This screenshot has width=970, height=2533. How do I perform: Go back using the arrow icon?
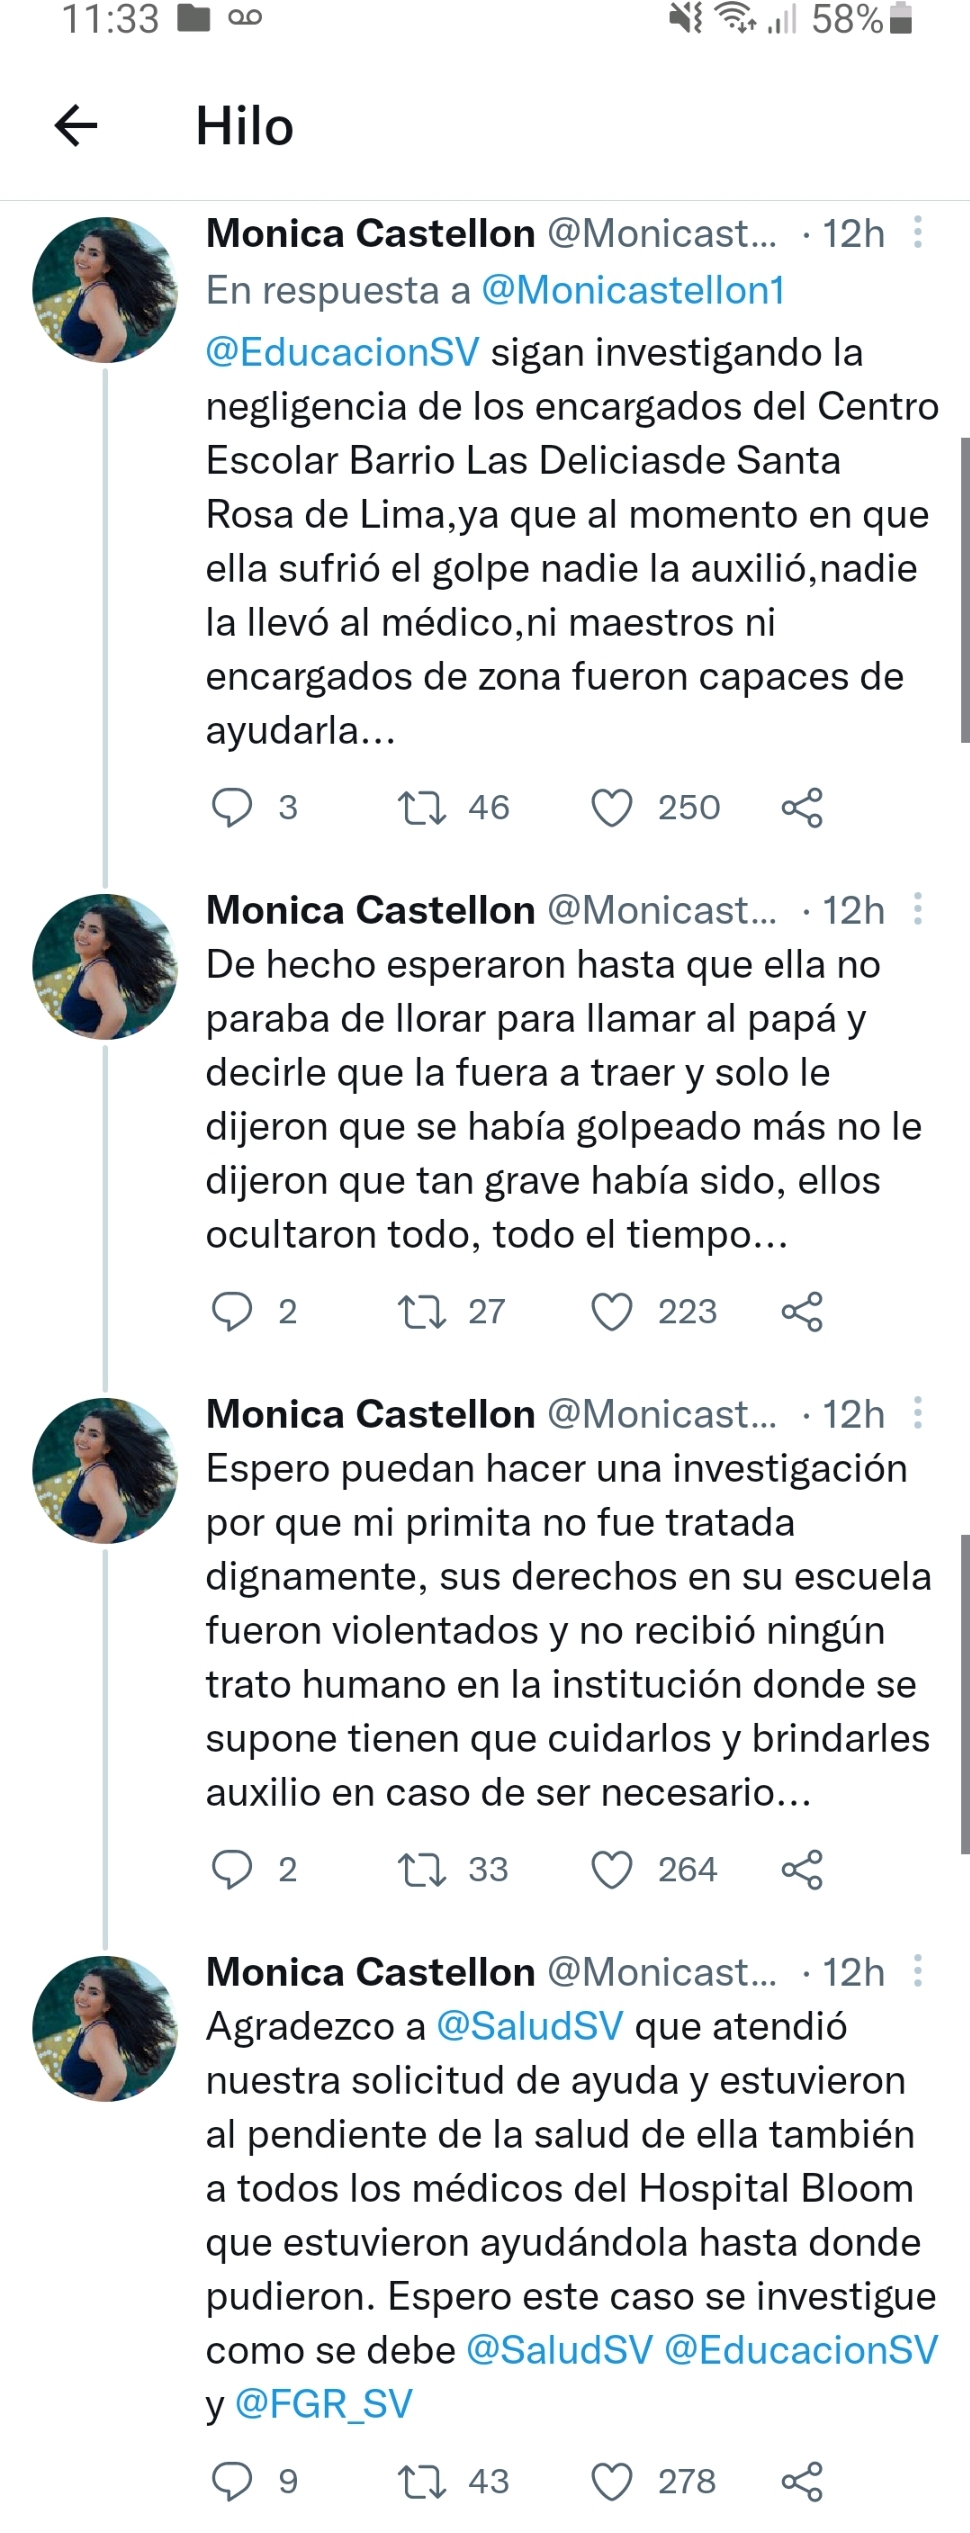click(76, 126)
